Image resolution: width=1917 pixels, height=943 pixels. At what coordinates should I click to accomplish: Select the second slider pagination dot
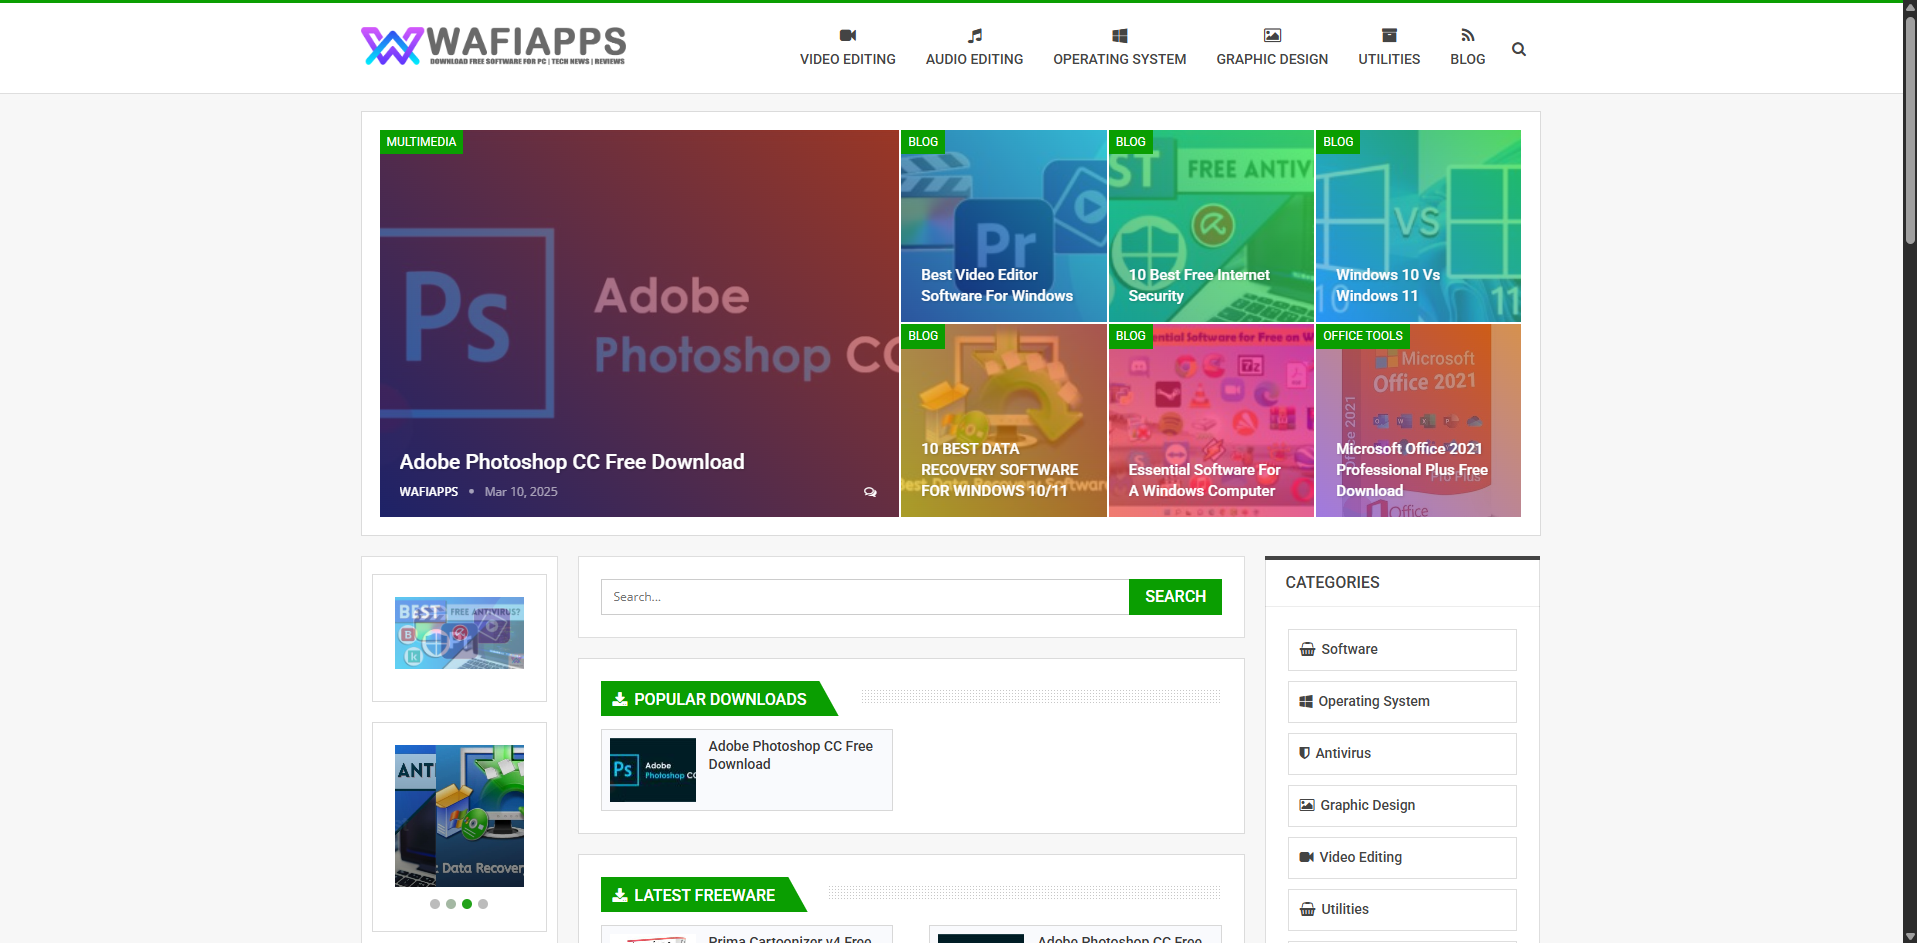[x=451, y=904]
